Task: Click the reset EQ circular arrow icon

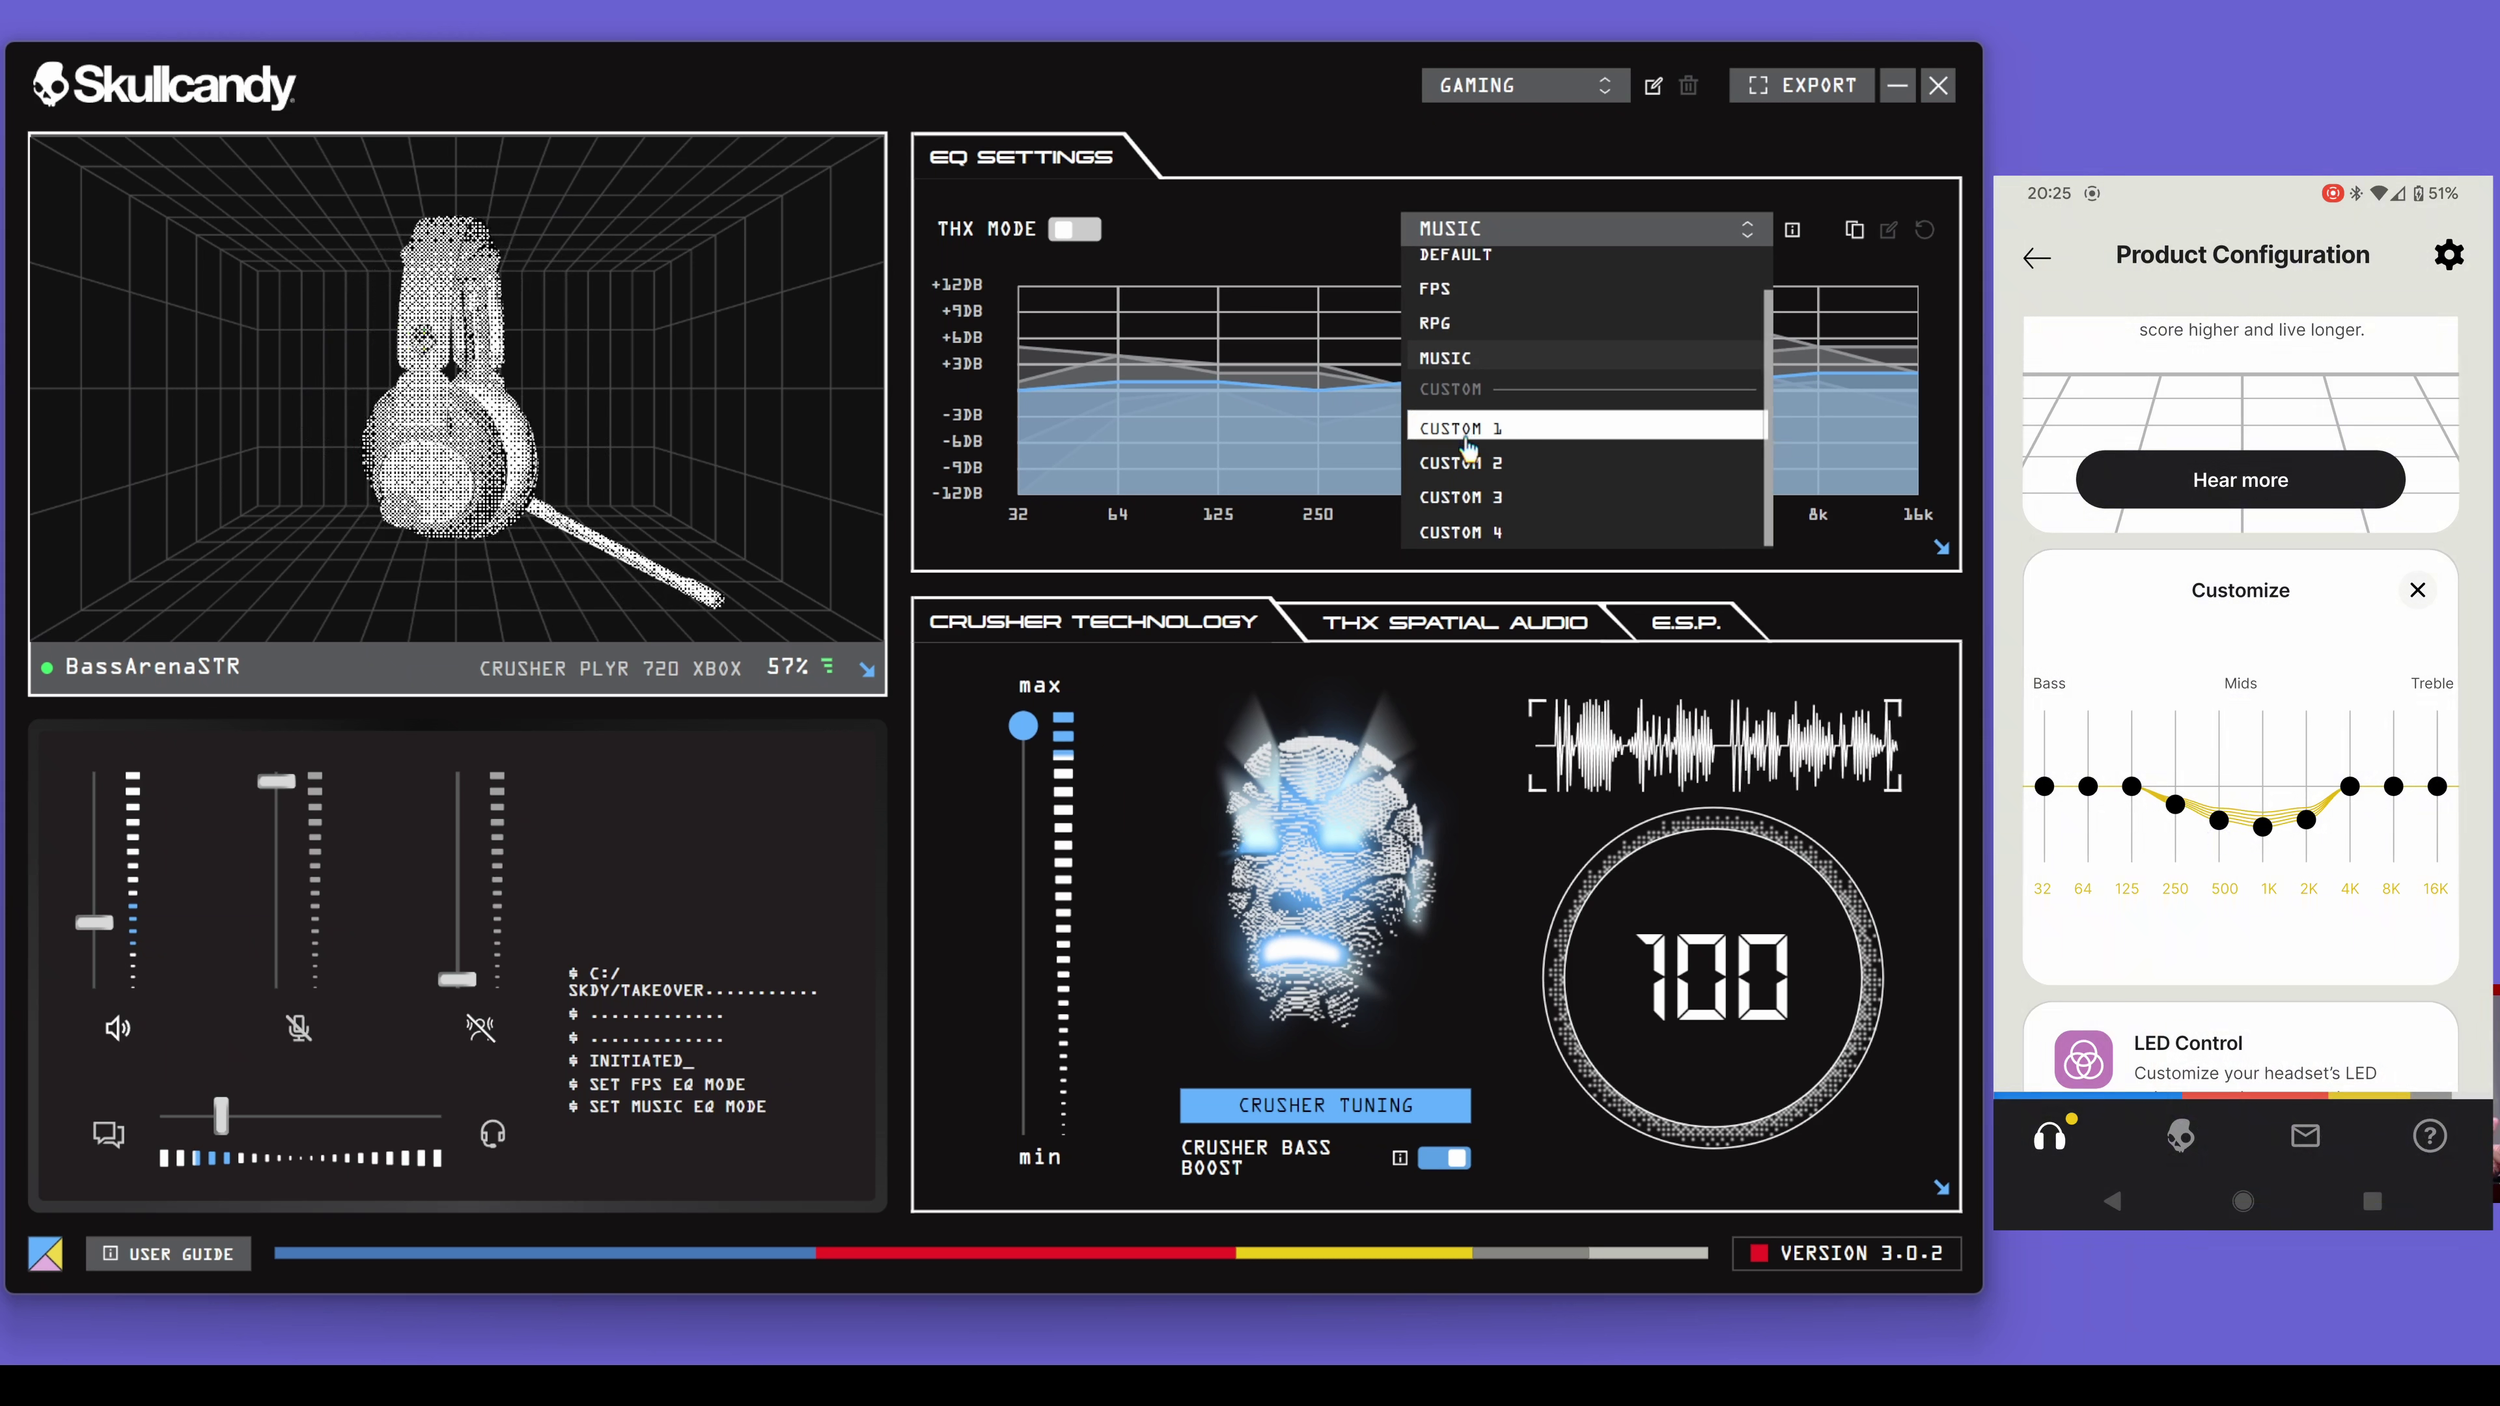Action: pyautogui.click(x=1924, y=230)
